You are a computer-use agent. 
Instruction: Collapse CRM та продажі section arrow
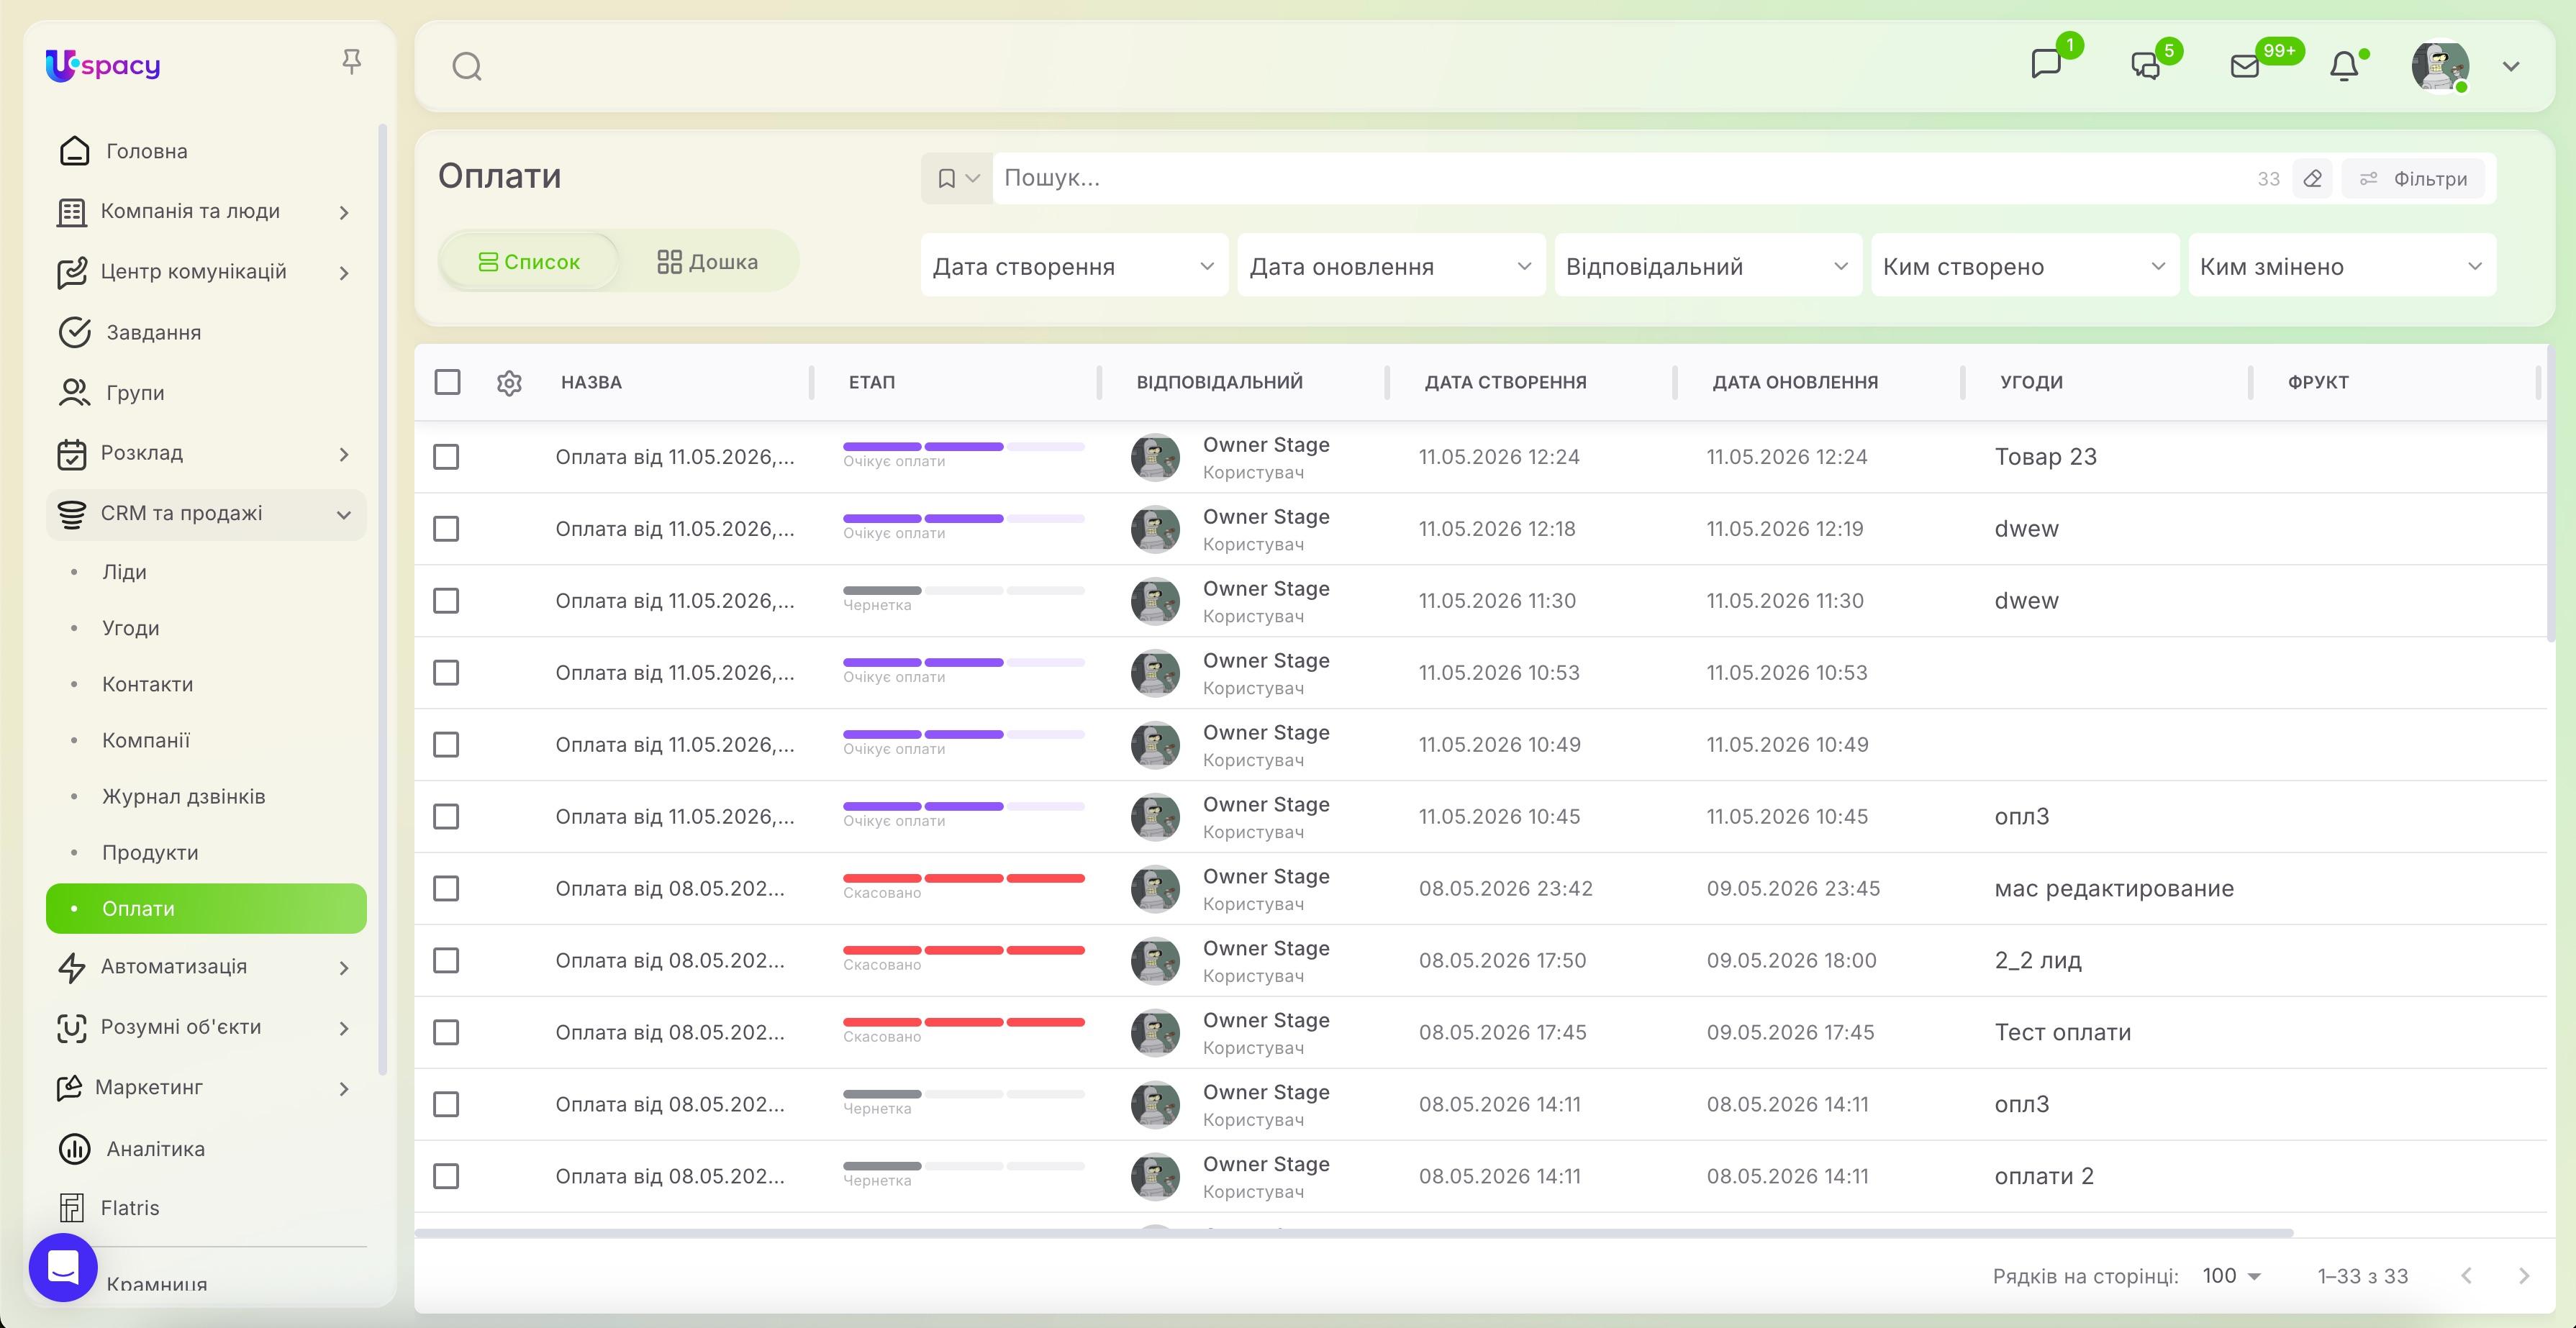[x=344, y=515]
